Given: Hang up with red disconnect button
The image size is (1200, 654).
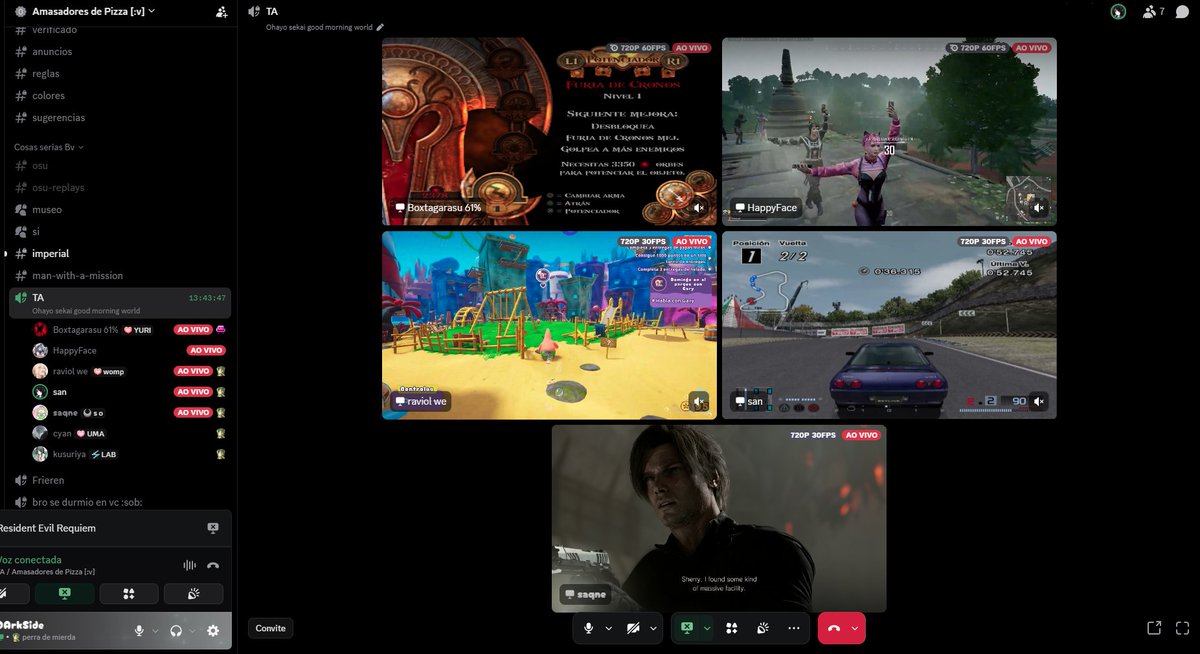Looking at the screenshot, I should (833, 628).
